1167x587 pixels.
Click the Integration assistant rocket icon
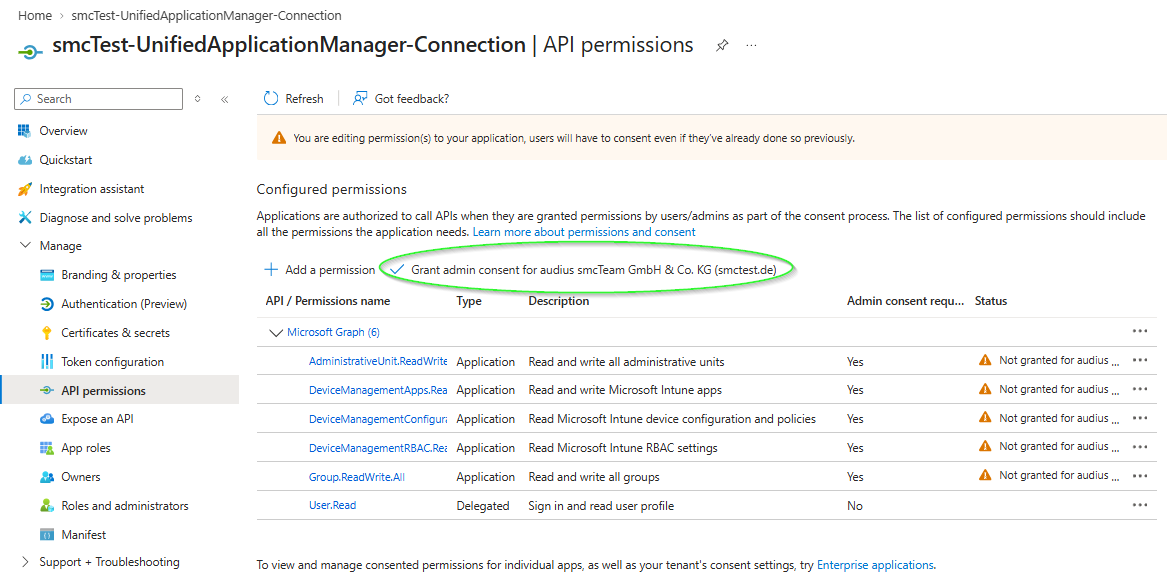[25, 189]
